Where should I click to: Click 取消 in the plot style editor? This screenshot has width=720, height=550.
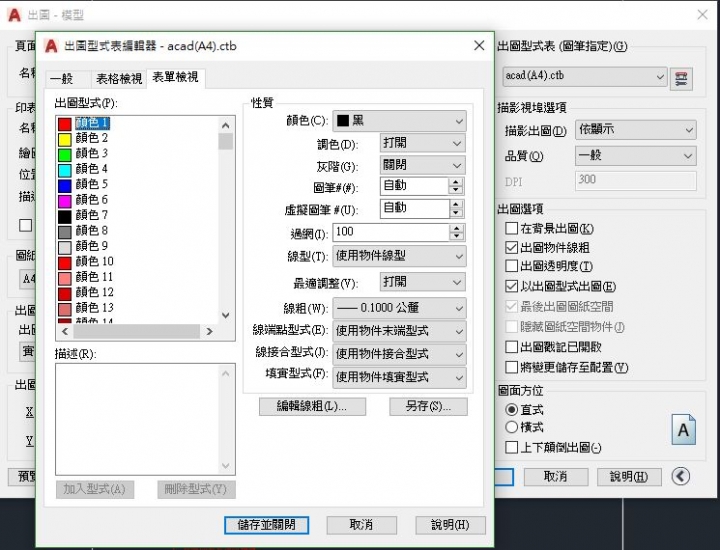pyautogui.click(x=361, y=525)
